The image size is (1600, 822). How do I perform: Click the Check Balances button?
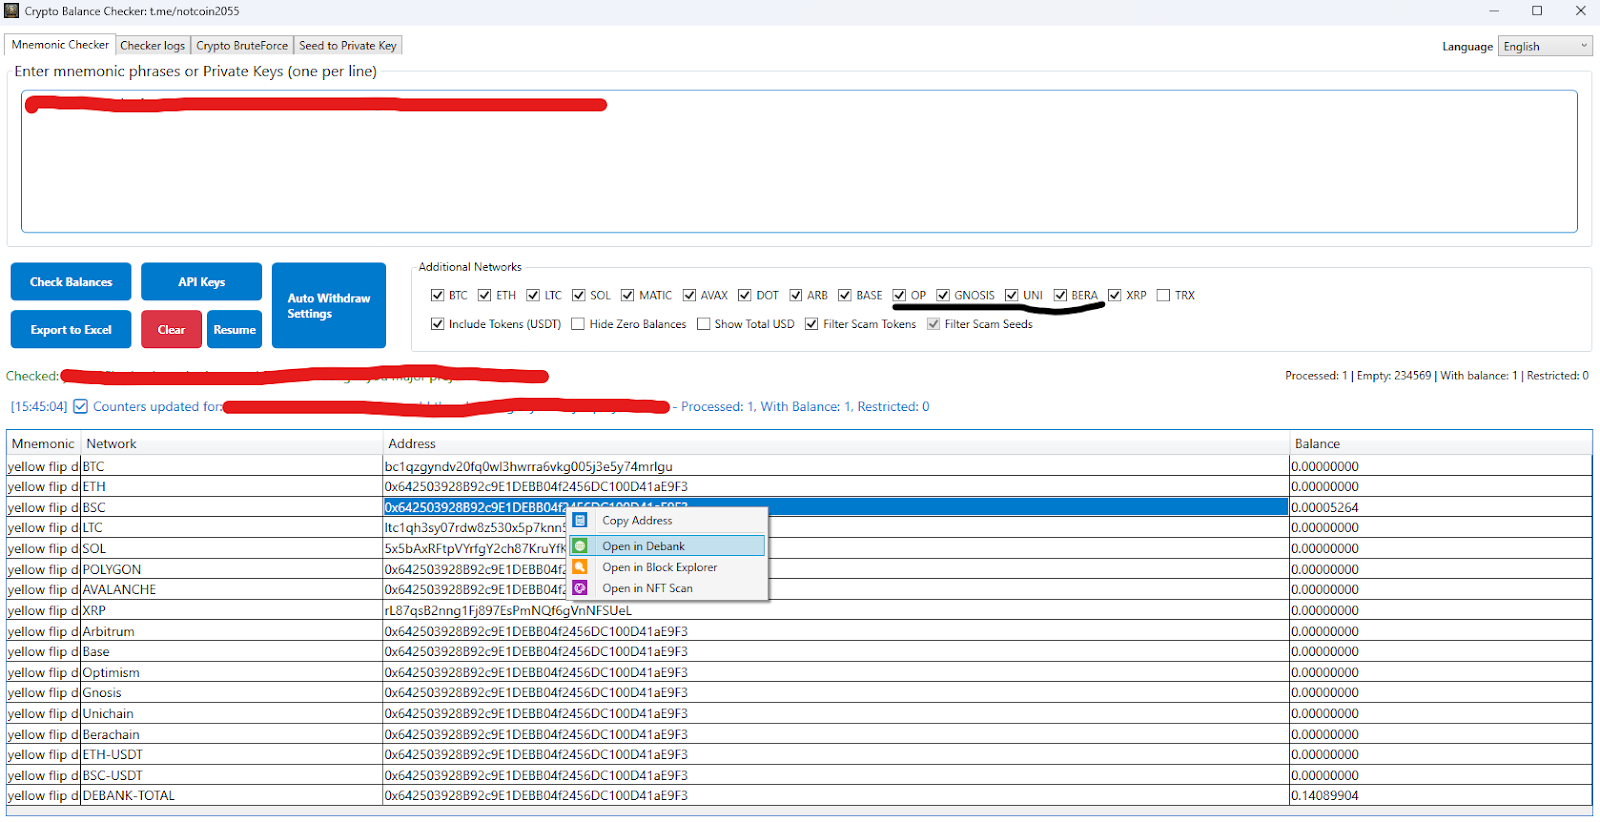click(x=71, y=282)
